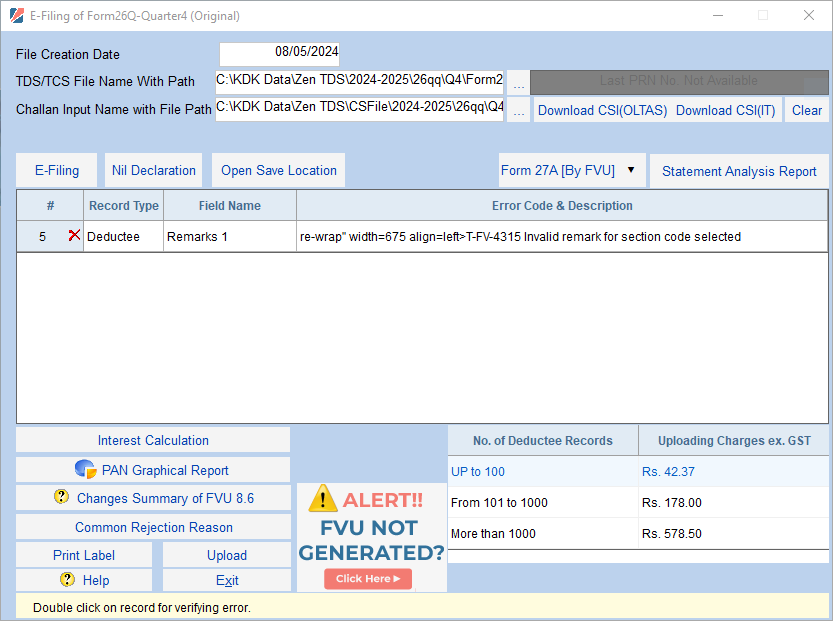The height and width of the screenshot is (621, 833).
Task: Browse for the Challan input file with the ellipsis button
Action: tap(518, 110)
